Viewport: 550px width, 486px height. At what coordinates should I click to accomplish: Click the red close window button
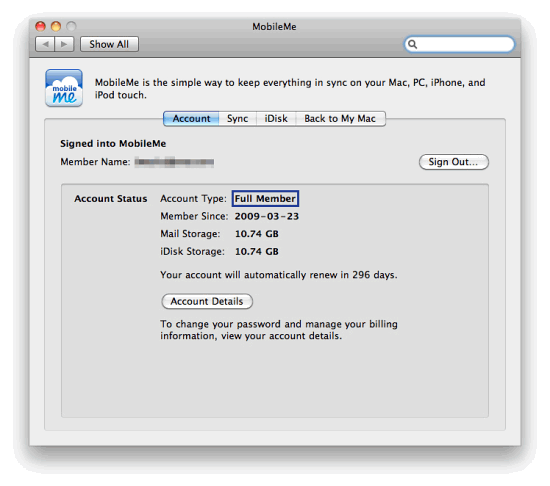[x=40, y=26]
